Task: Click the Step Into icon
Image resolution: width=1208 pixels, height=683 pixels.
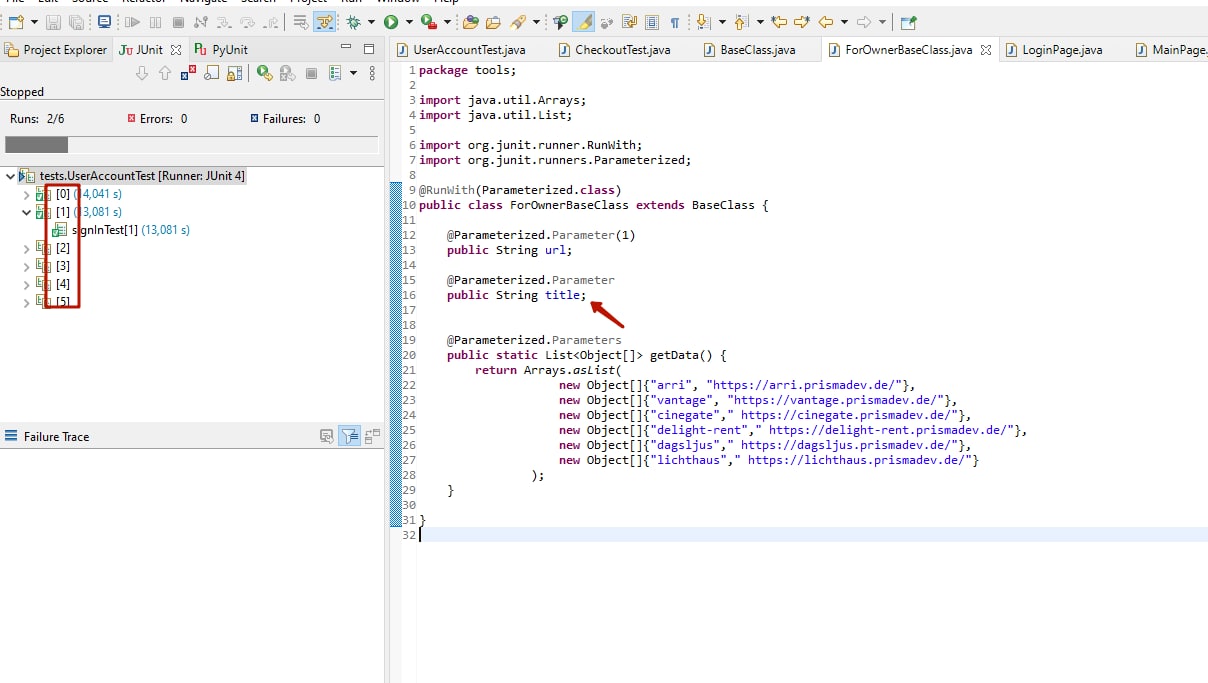Action: pyautogui.click(x=223, y=22)
